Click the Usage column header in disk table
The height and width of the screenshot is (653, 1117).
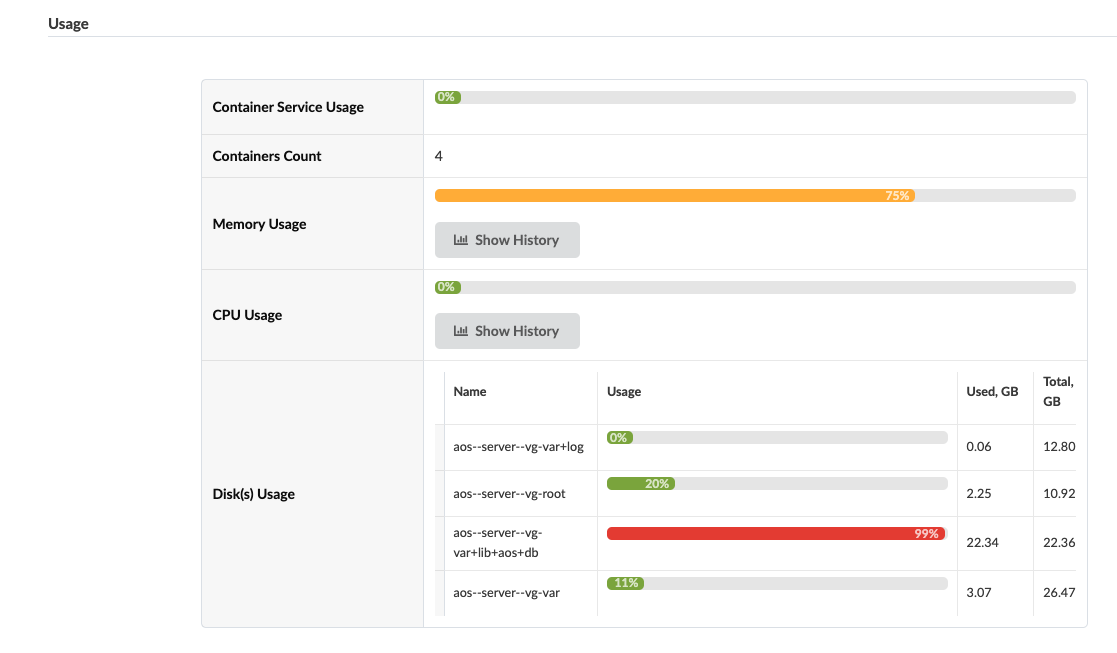[624, 392]
